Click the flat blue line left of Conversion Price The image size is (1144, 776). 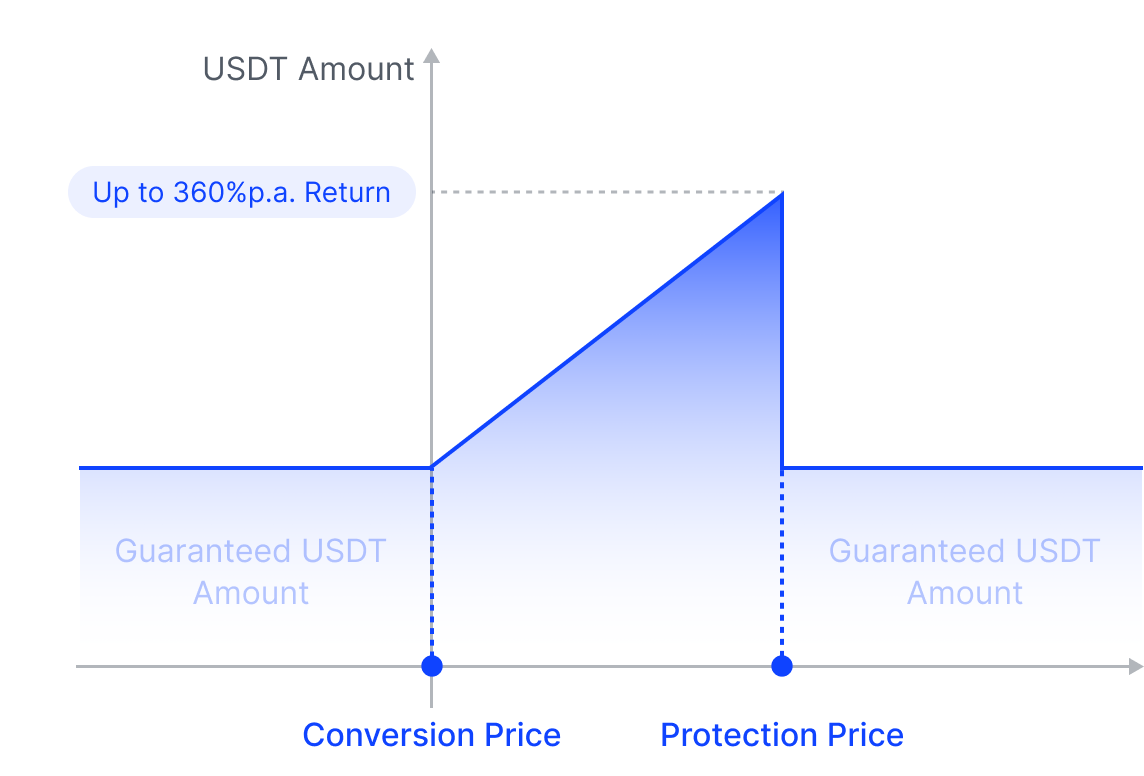point(255,467)
